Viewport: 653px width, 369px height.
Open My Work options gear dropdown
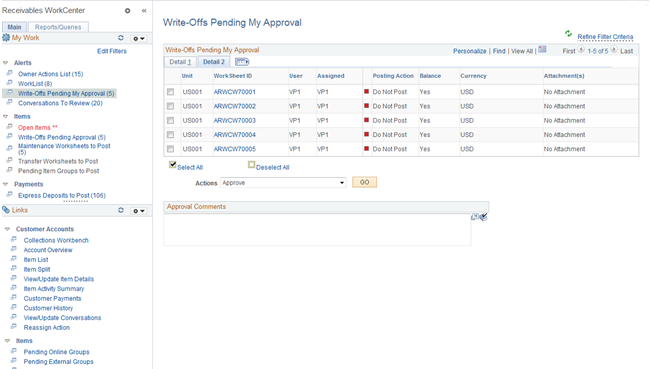coord(139,38)
